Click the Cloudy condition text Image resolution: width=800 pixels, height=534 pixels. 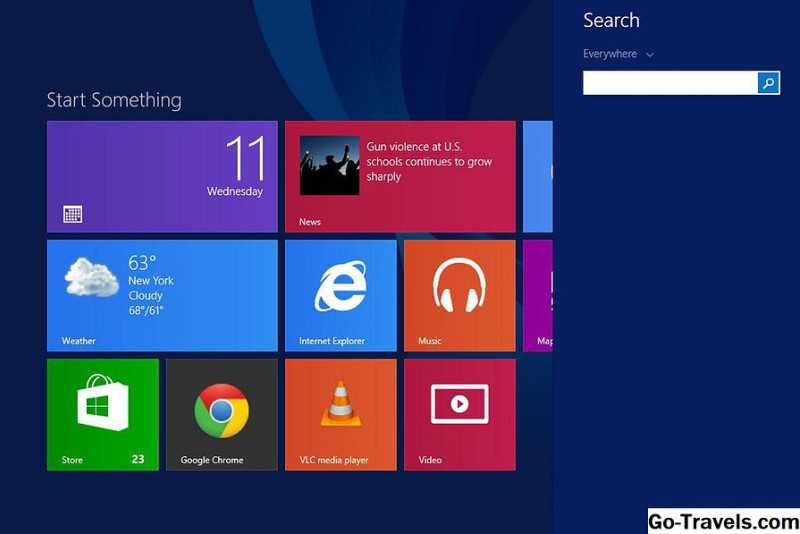(x=145, y=296)
